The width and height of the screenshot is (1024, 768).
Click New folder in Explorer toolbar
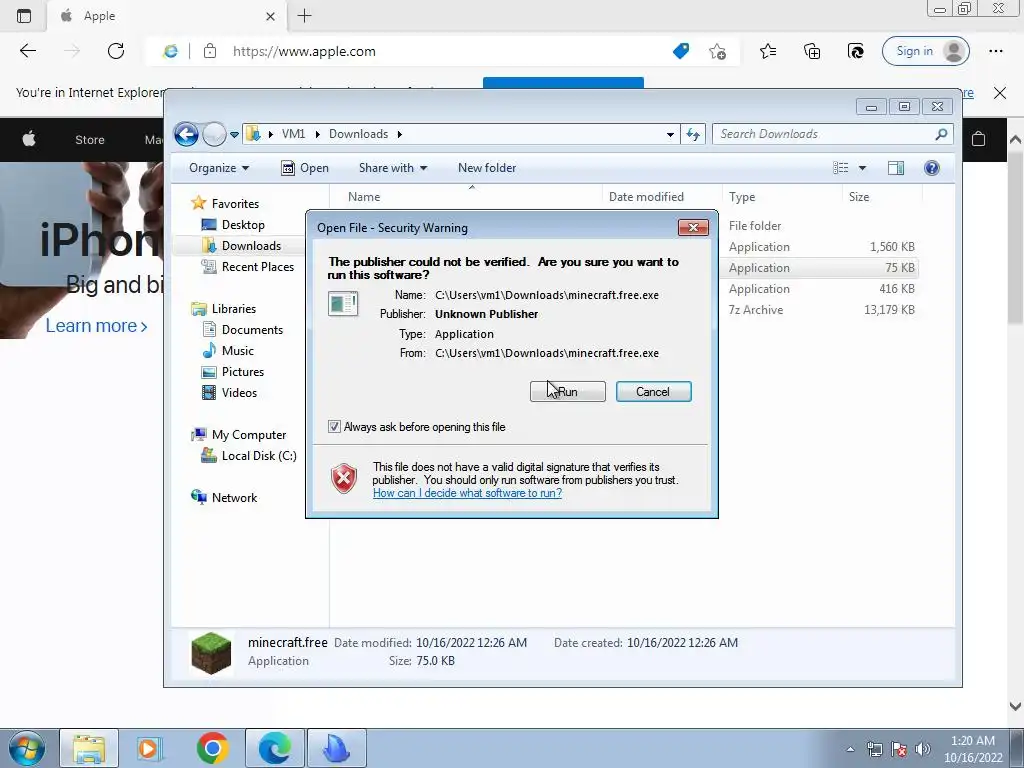point(487,168)
